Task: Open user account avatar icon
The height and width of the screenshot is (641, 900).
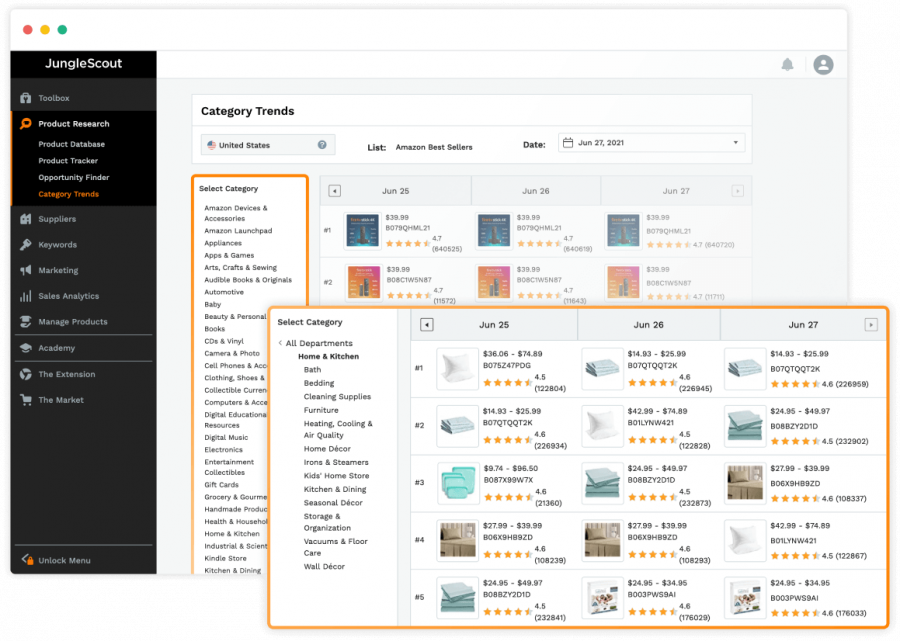Action: coord(823,64)
